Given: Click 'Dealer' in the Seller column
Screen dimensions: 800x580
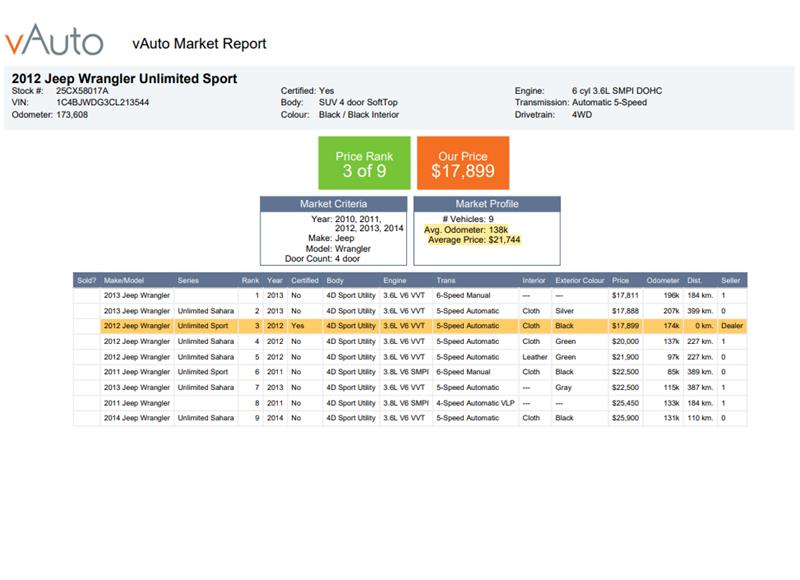Looking at the screenshot, I should [x=732, y=326].
